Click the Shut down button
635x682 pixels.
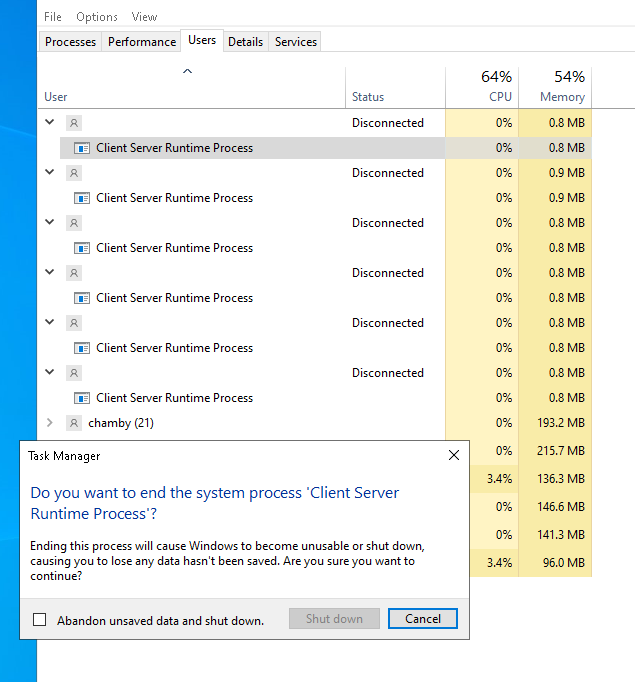click(334, 619)
